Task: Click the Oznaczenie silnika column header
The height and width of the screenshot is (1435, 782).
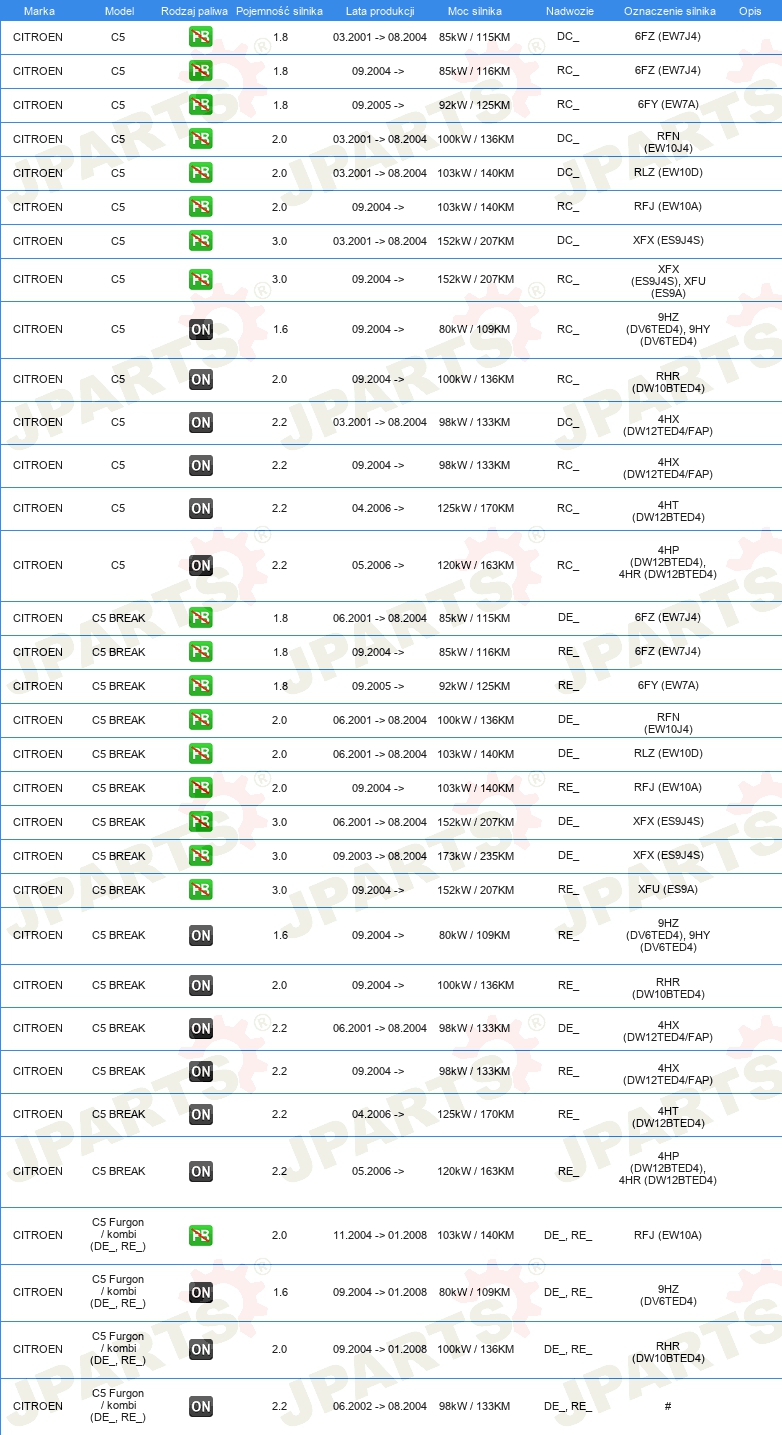Action: click(x=669, y=11)
